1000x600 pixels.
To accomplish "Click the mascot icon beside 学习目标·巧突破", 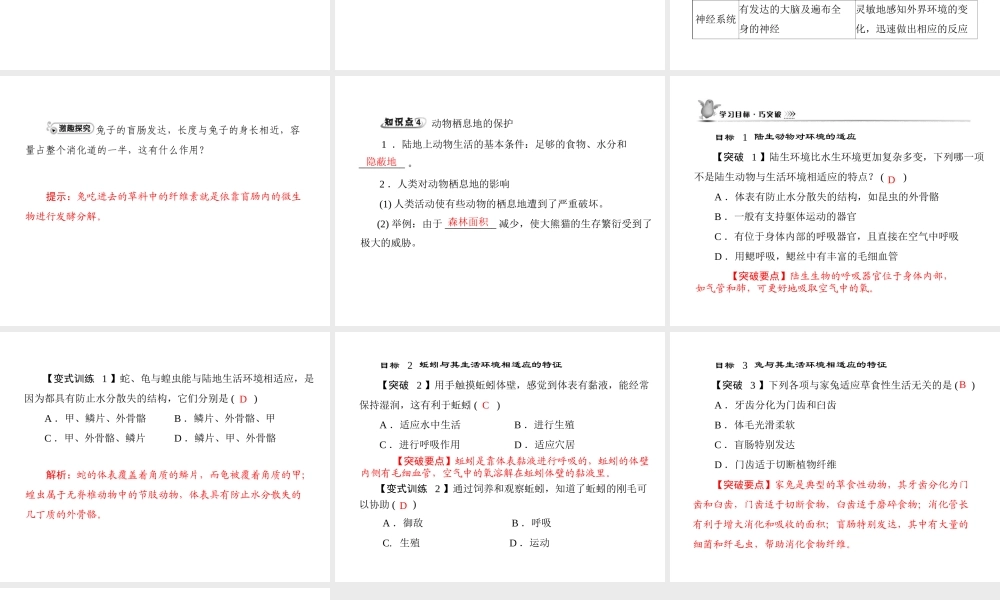I will [x=707, y=110].
